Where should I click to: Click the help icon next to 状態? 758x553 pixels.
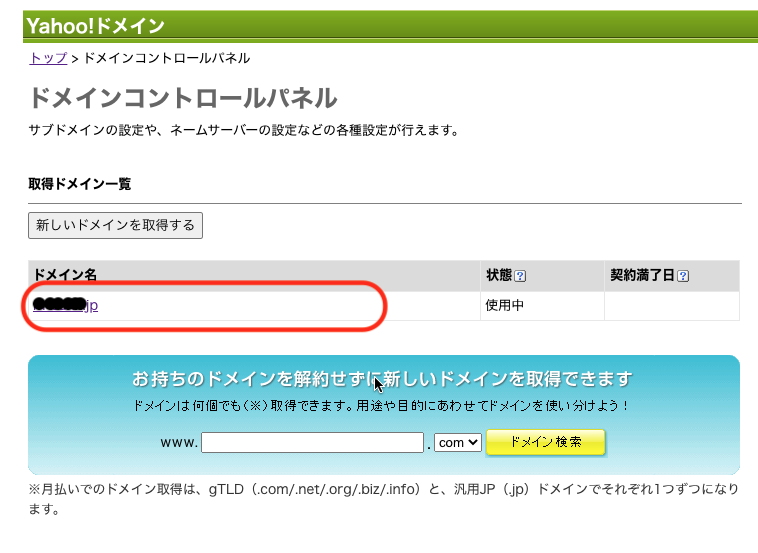(x=520, y=276)
